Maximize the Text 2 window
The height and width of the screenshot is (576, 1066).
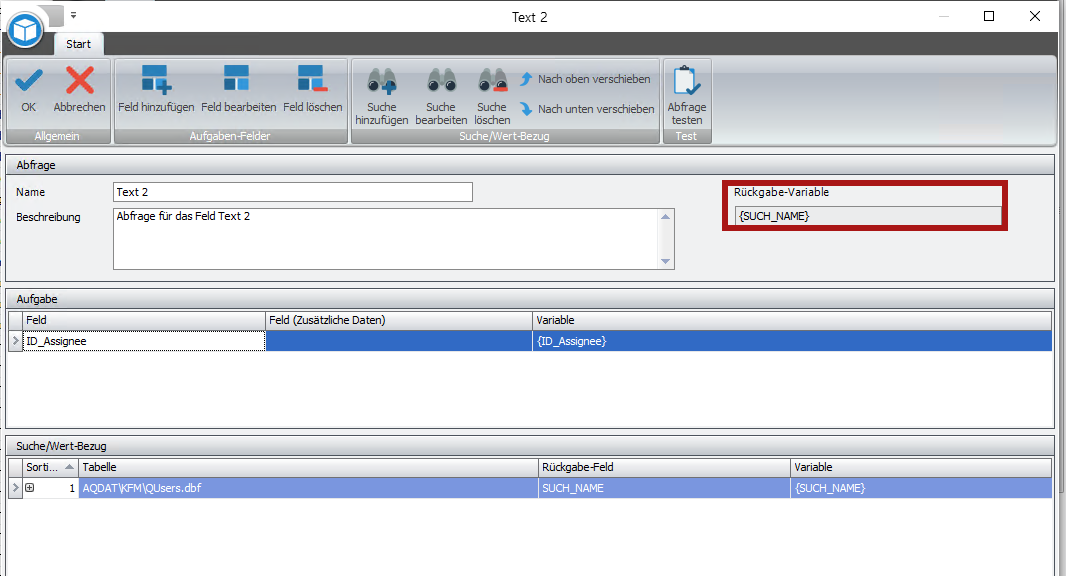[989, 16]
